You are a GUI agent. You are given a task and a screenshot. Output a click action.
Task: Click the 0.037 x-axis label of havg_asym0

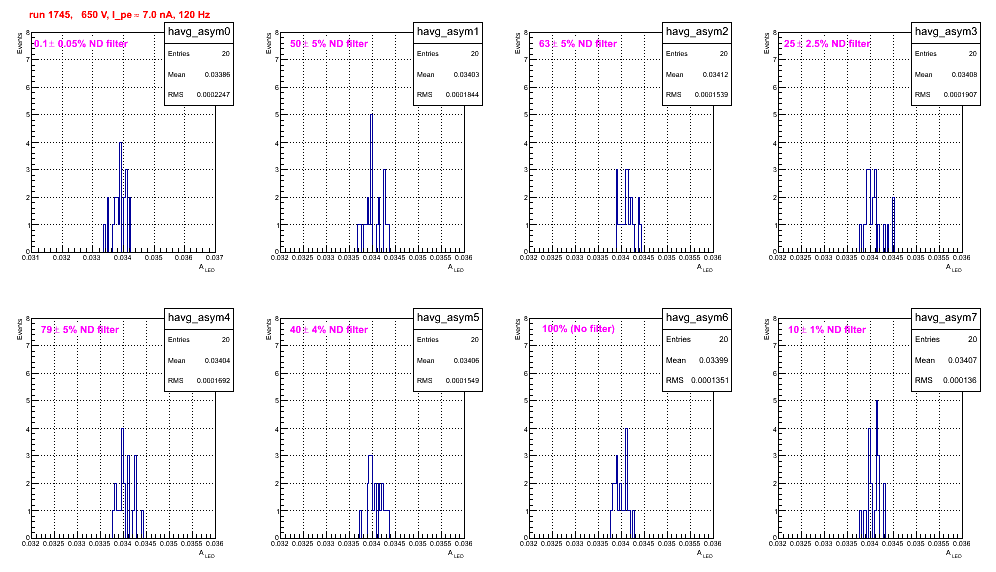215,257
